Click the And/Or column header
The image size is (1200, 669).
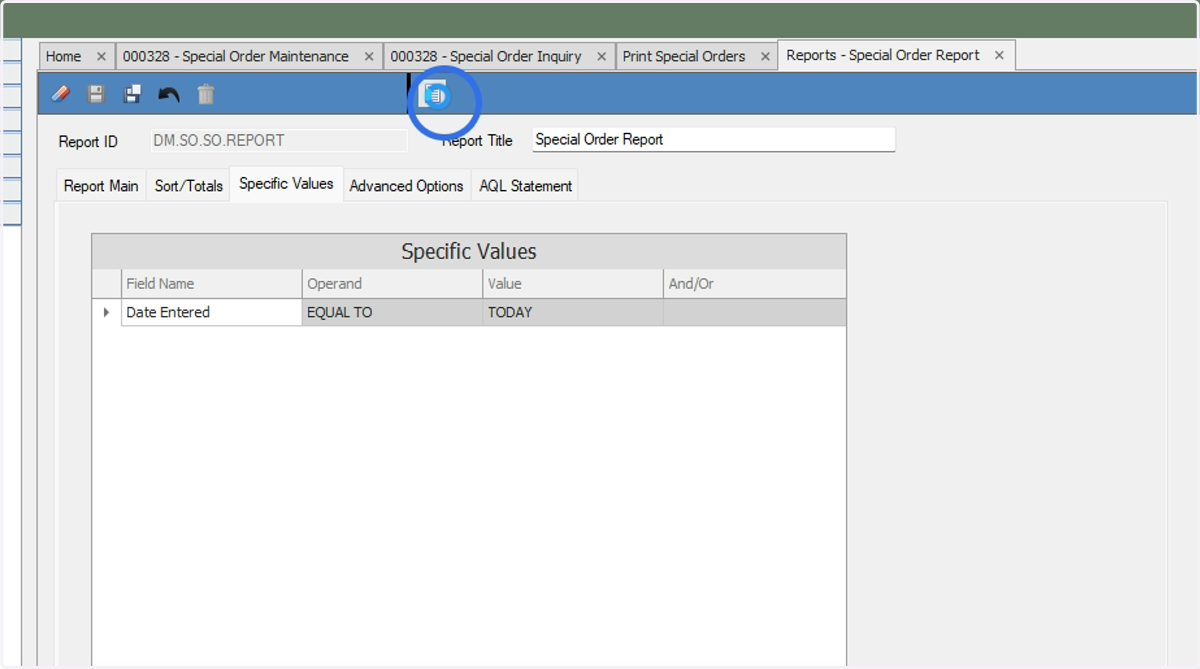coord(755,284)
